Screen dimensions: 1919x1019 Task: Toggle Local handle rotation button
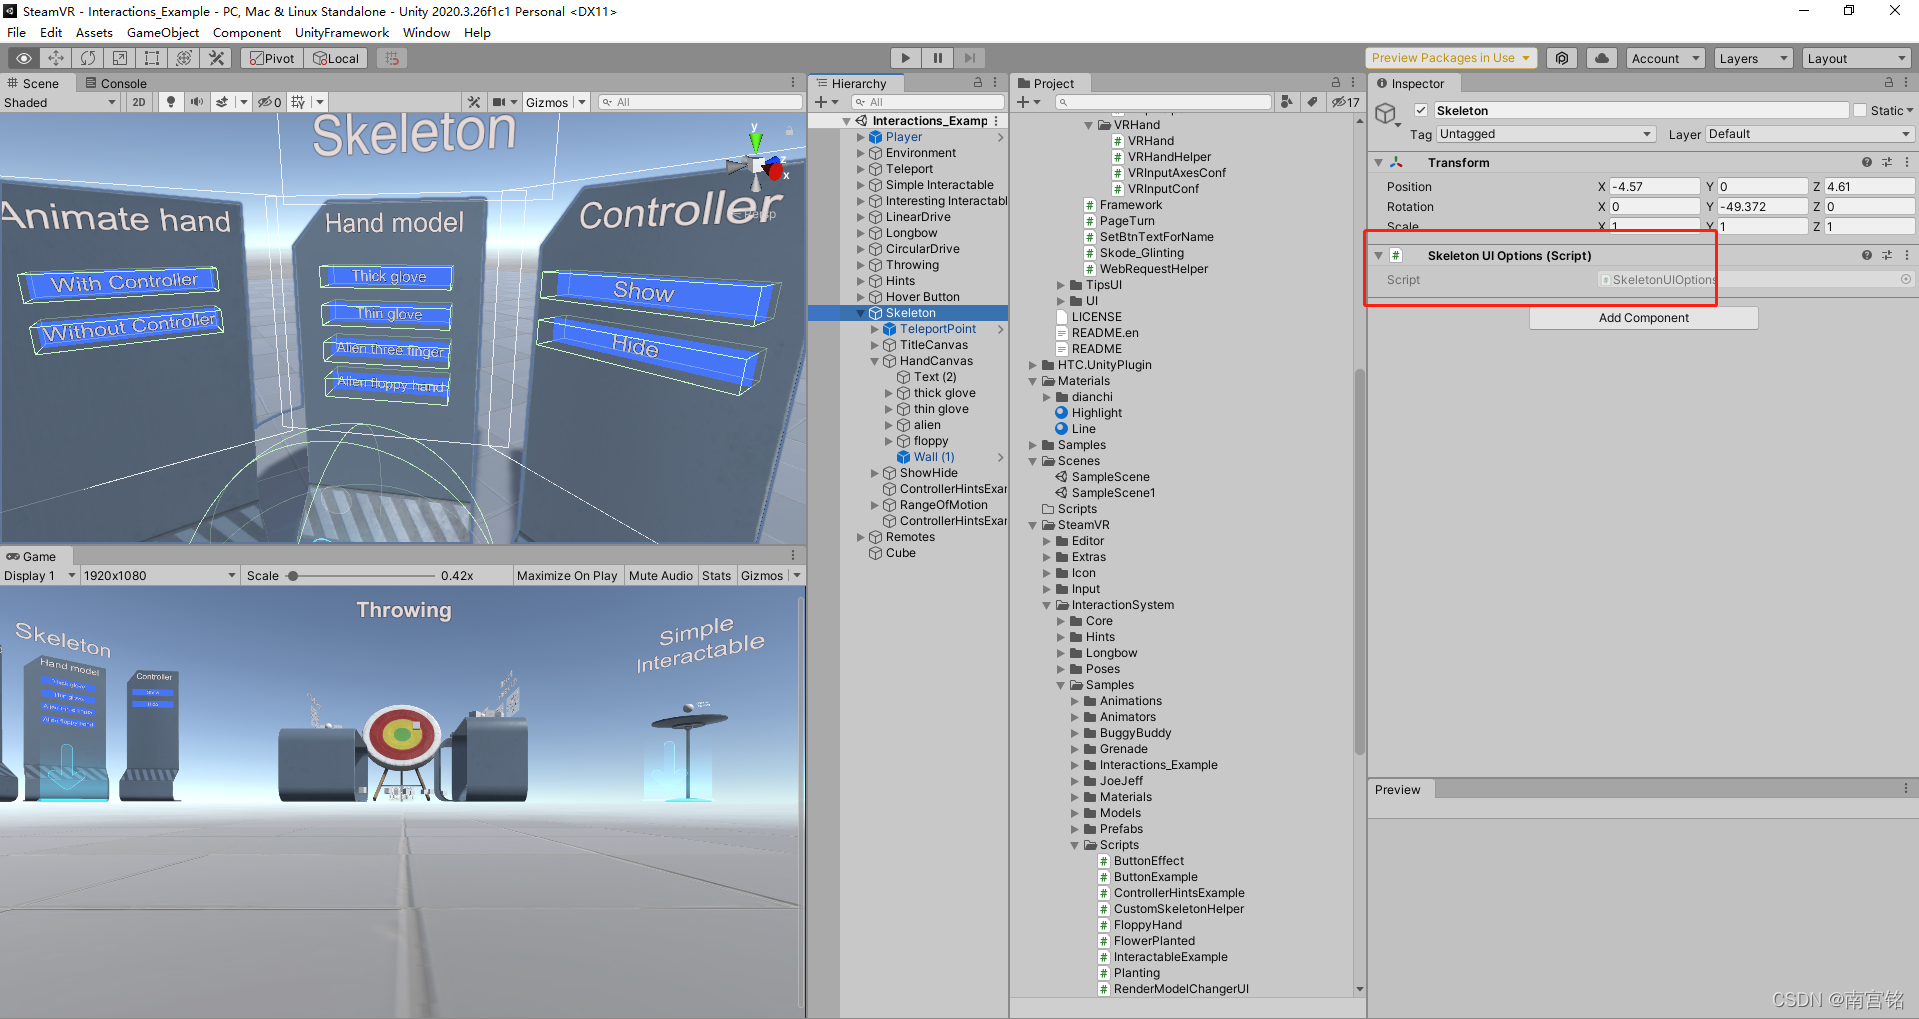[x=335, y=58]
